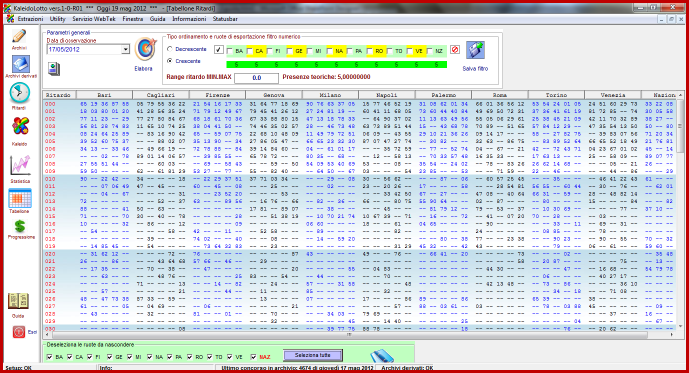Click the horizontal scrollbar right arrow
The height and width of the screenshot is (373, 689).
[x=672, y=335]
